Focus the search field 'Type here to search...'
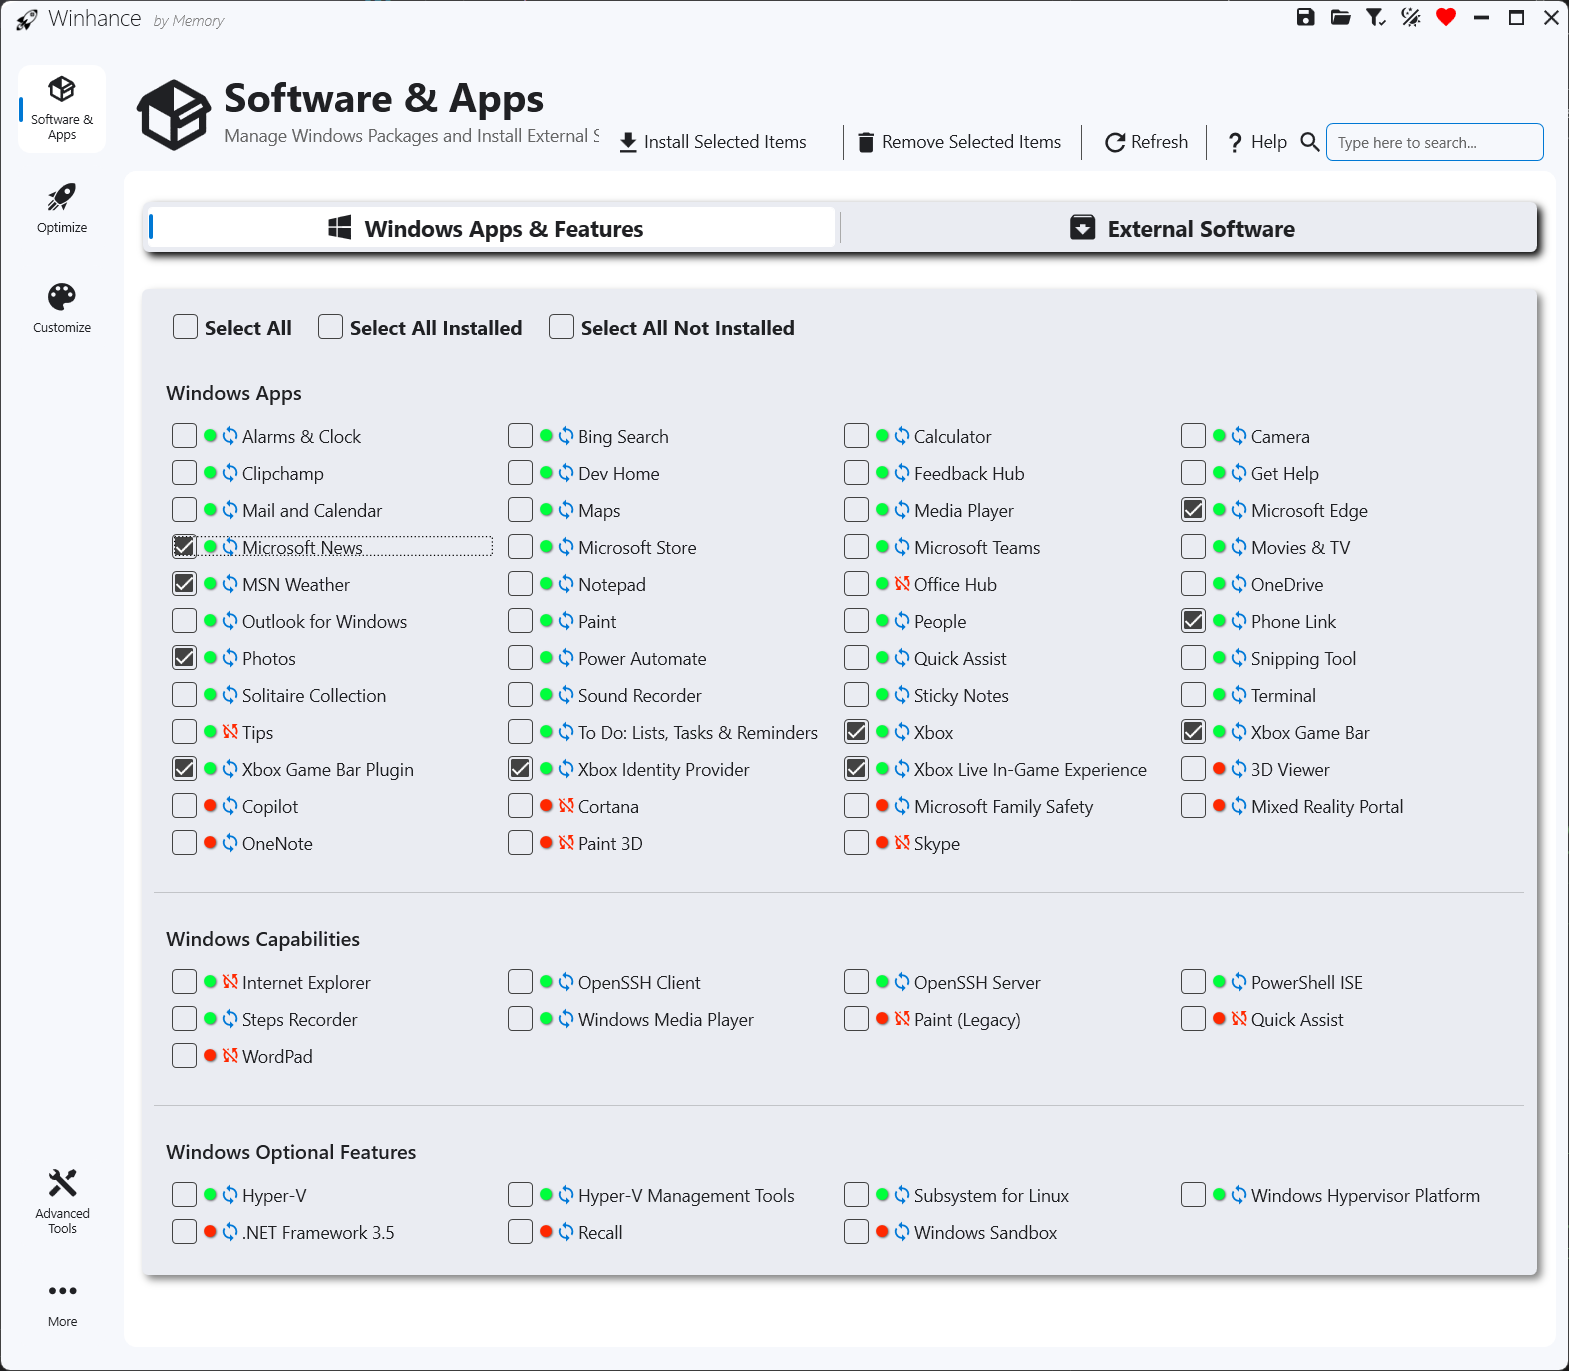Screen dimensions: 1569x1371 [x=1434, y=142]
